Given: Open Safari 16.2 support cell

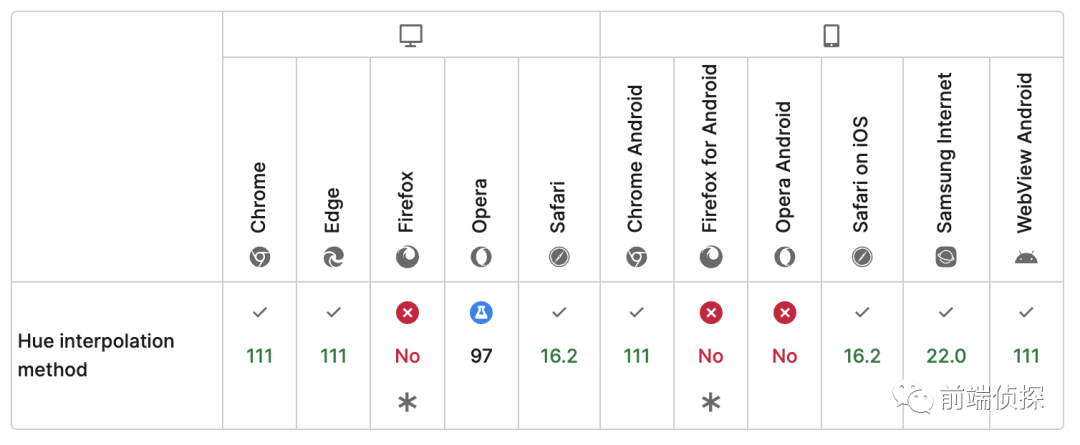Looking at the screenshot, I should pos(559,355).
